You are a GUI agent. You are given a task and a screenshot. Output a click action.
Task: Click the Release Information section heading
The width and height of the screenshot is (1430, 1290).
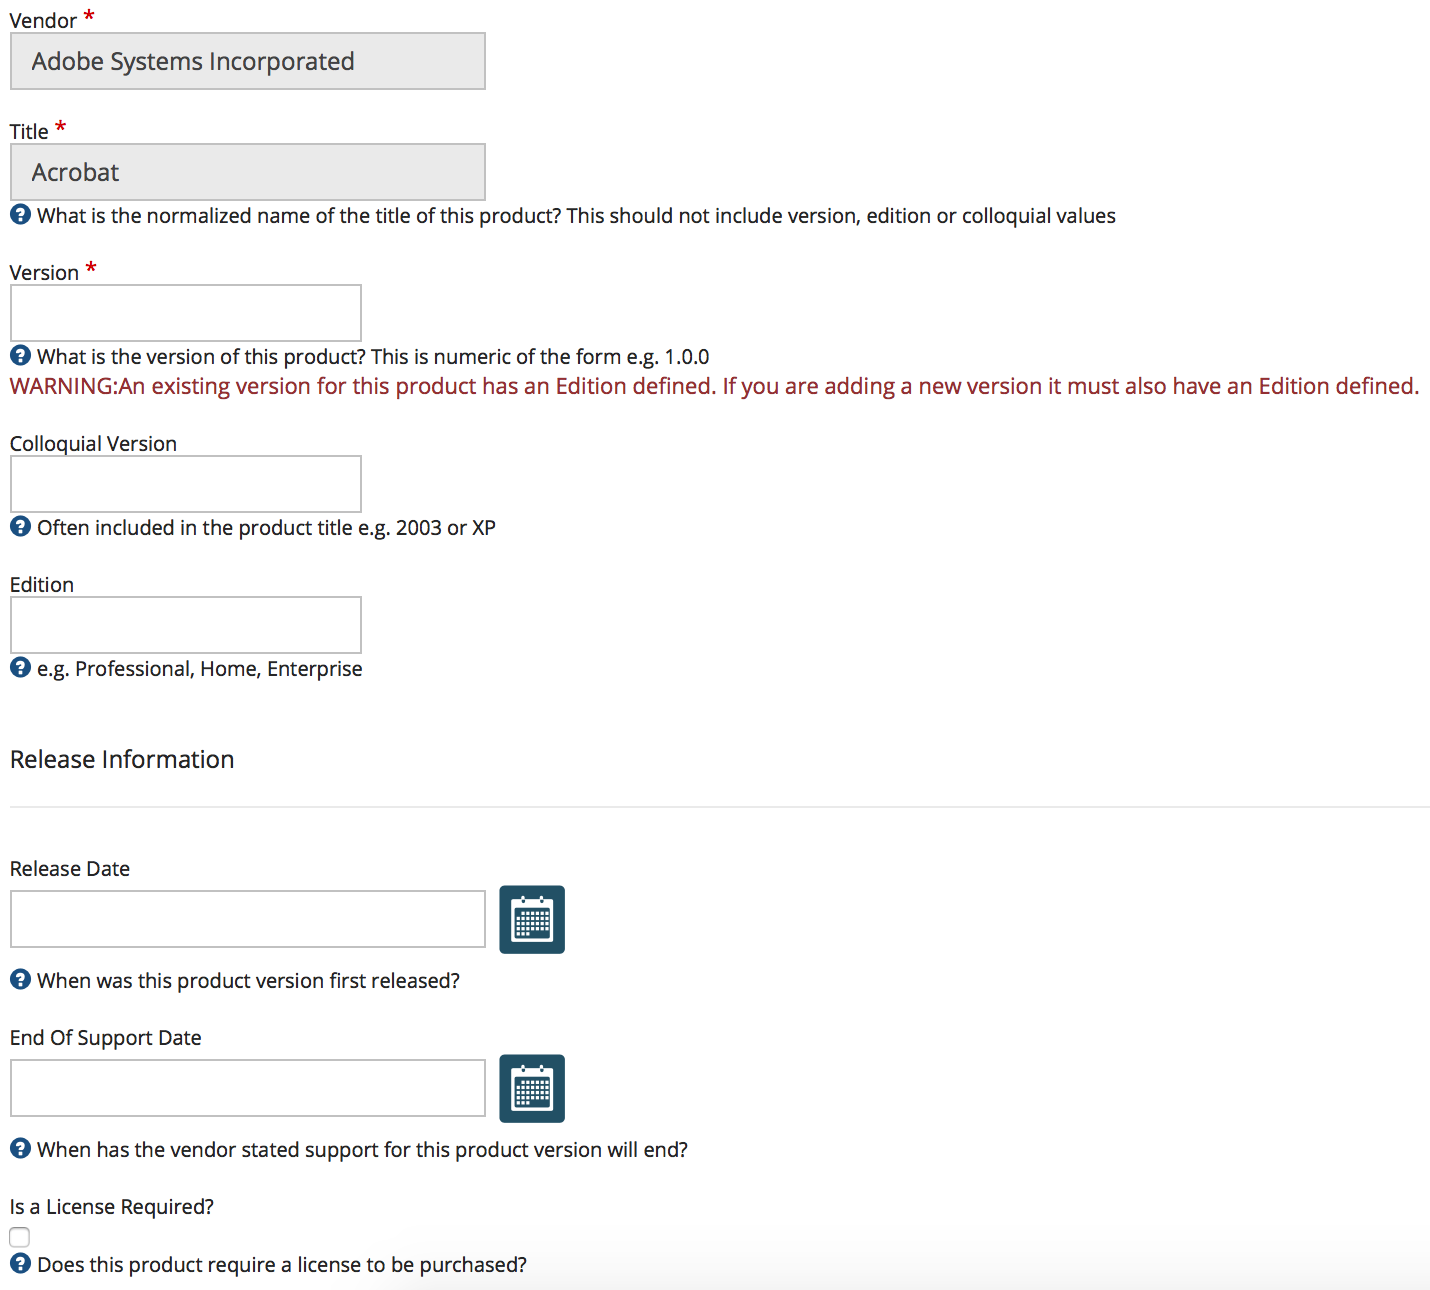tap(121, 759)
